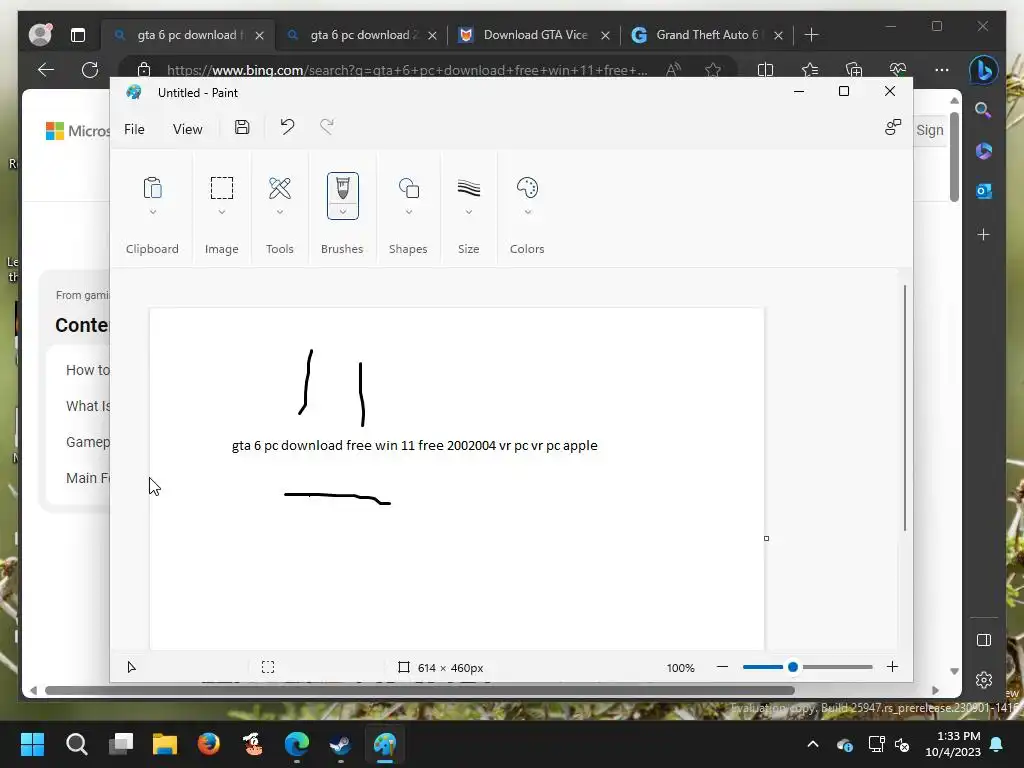Viewport: 1024px width, 768px height.
Task: Toggle the Edge sidebar panel icon
Action: pyautogui.click(x=984, y=640)
